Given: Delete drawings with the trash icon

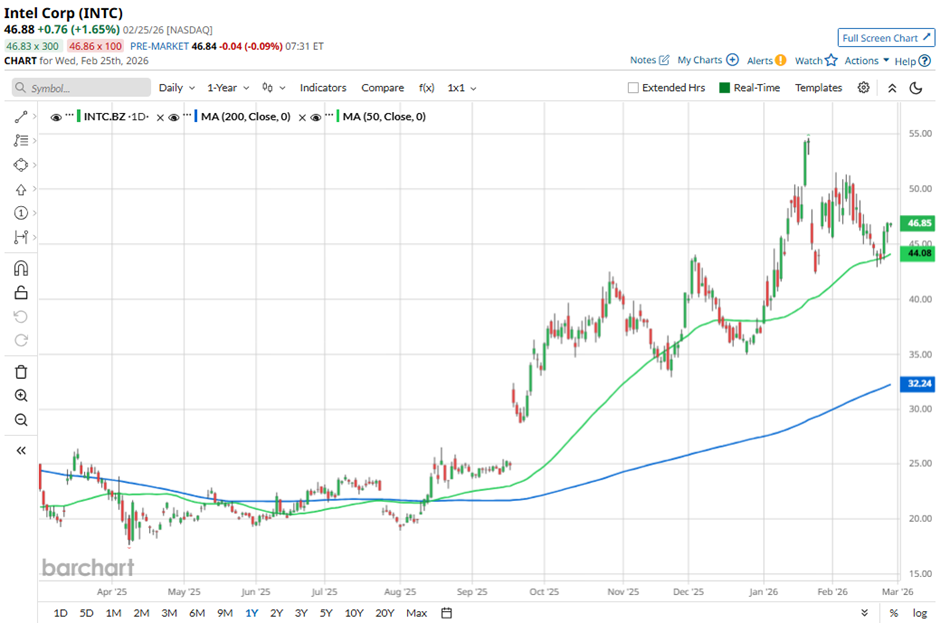Looking at the screenshot, I should tap(21, 372).
